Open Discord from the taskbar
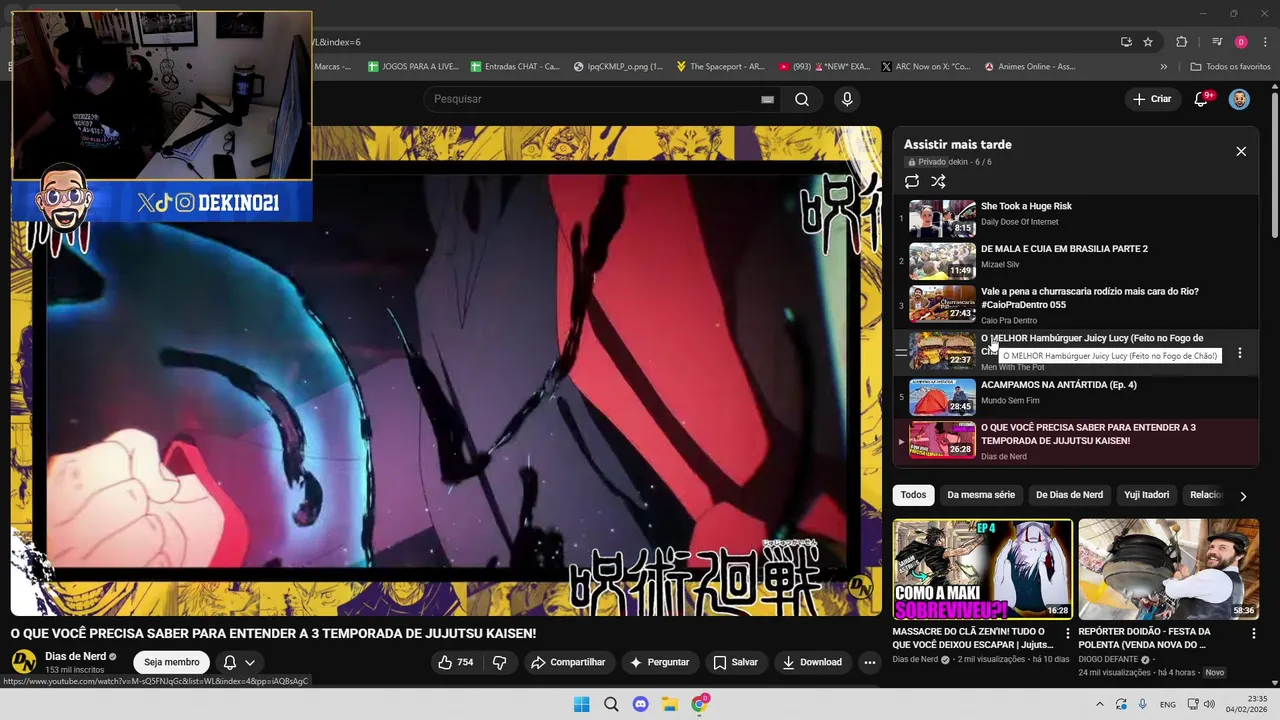Screen dimensions: 1280x720 tap(640, 705)
